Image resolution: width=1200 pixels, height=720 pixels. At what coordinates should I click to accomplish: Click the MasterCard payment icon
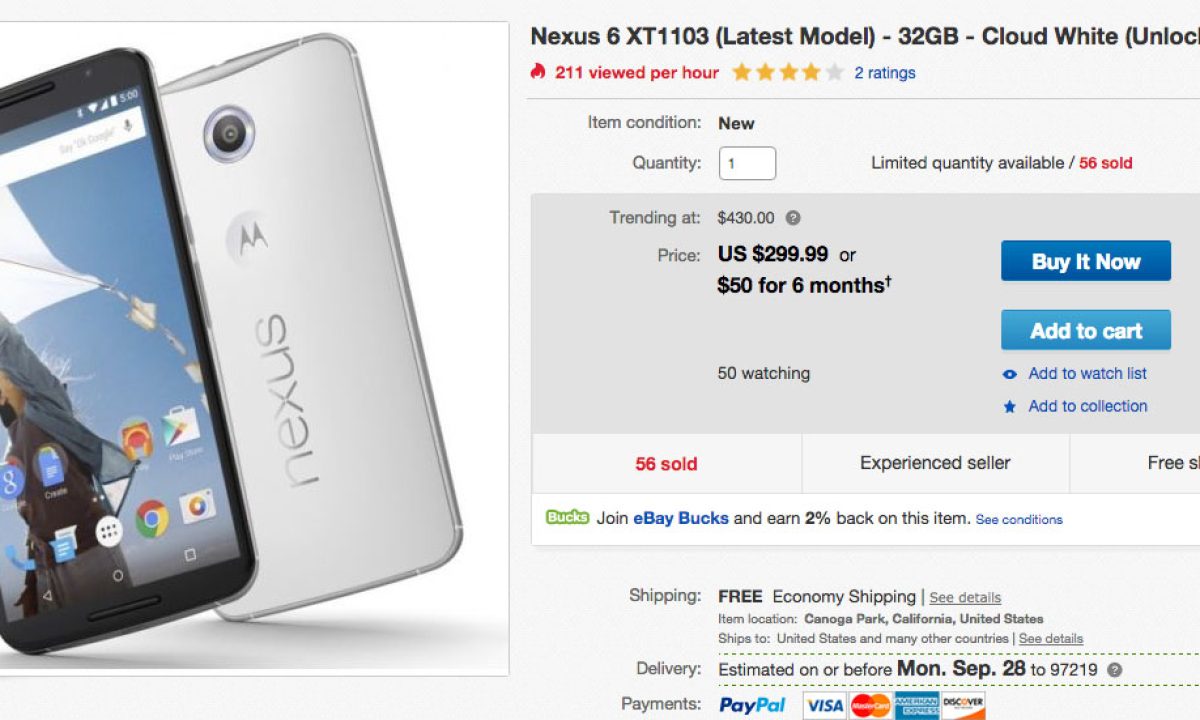coord(870,705)
